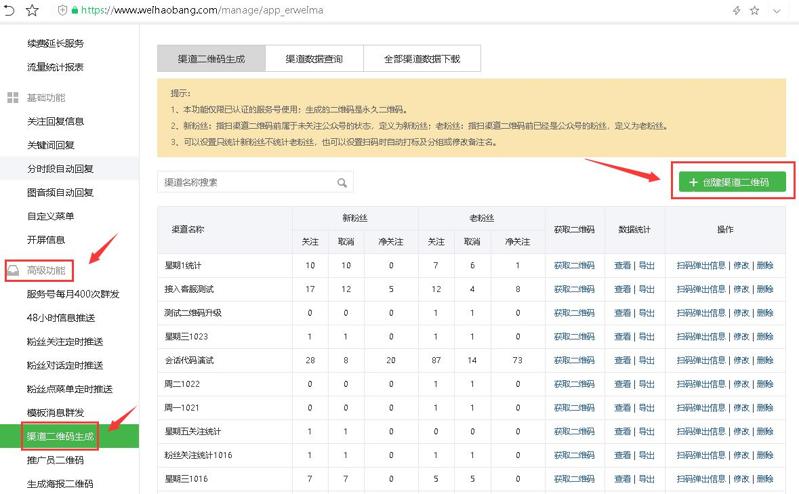Open 粉丝对话定时推送 in sidebar
This screenshot has width=799, height=494.
[65, 365]
